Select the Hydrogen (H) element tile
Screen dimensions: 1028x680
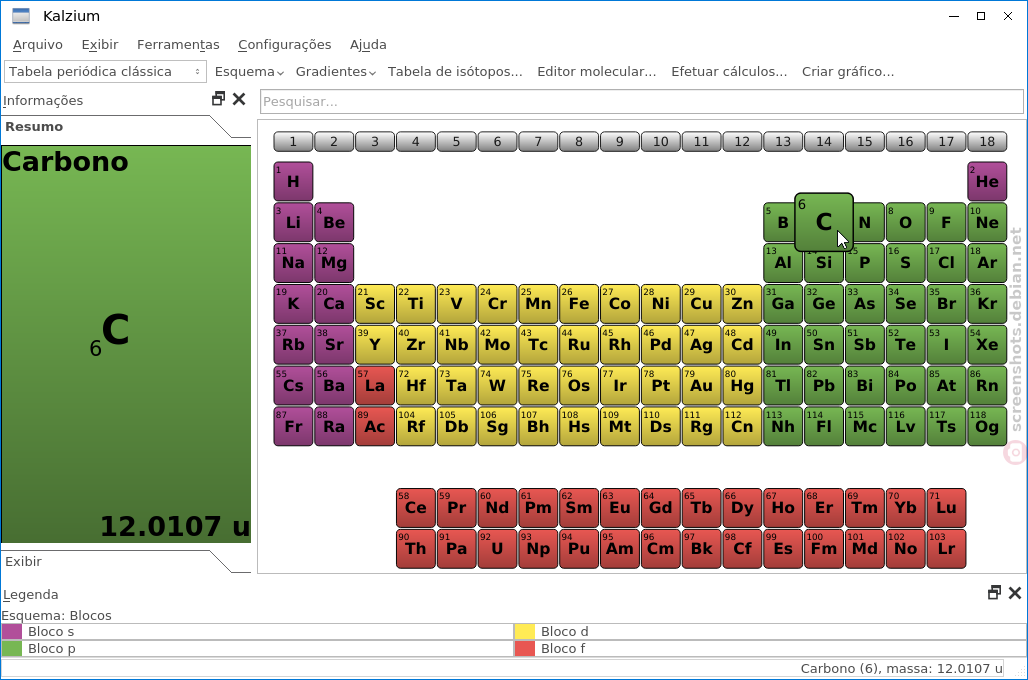click(293, 181)
